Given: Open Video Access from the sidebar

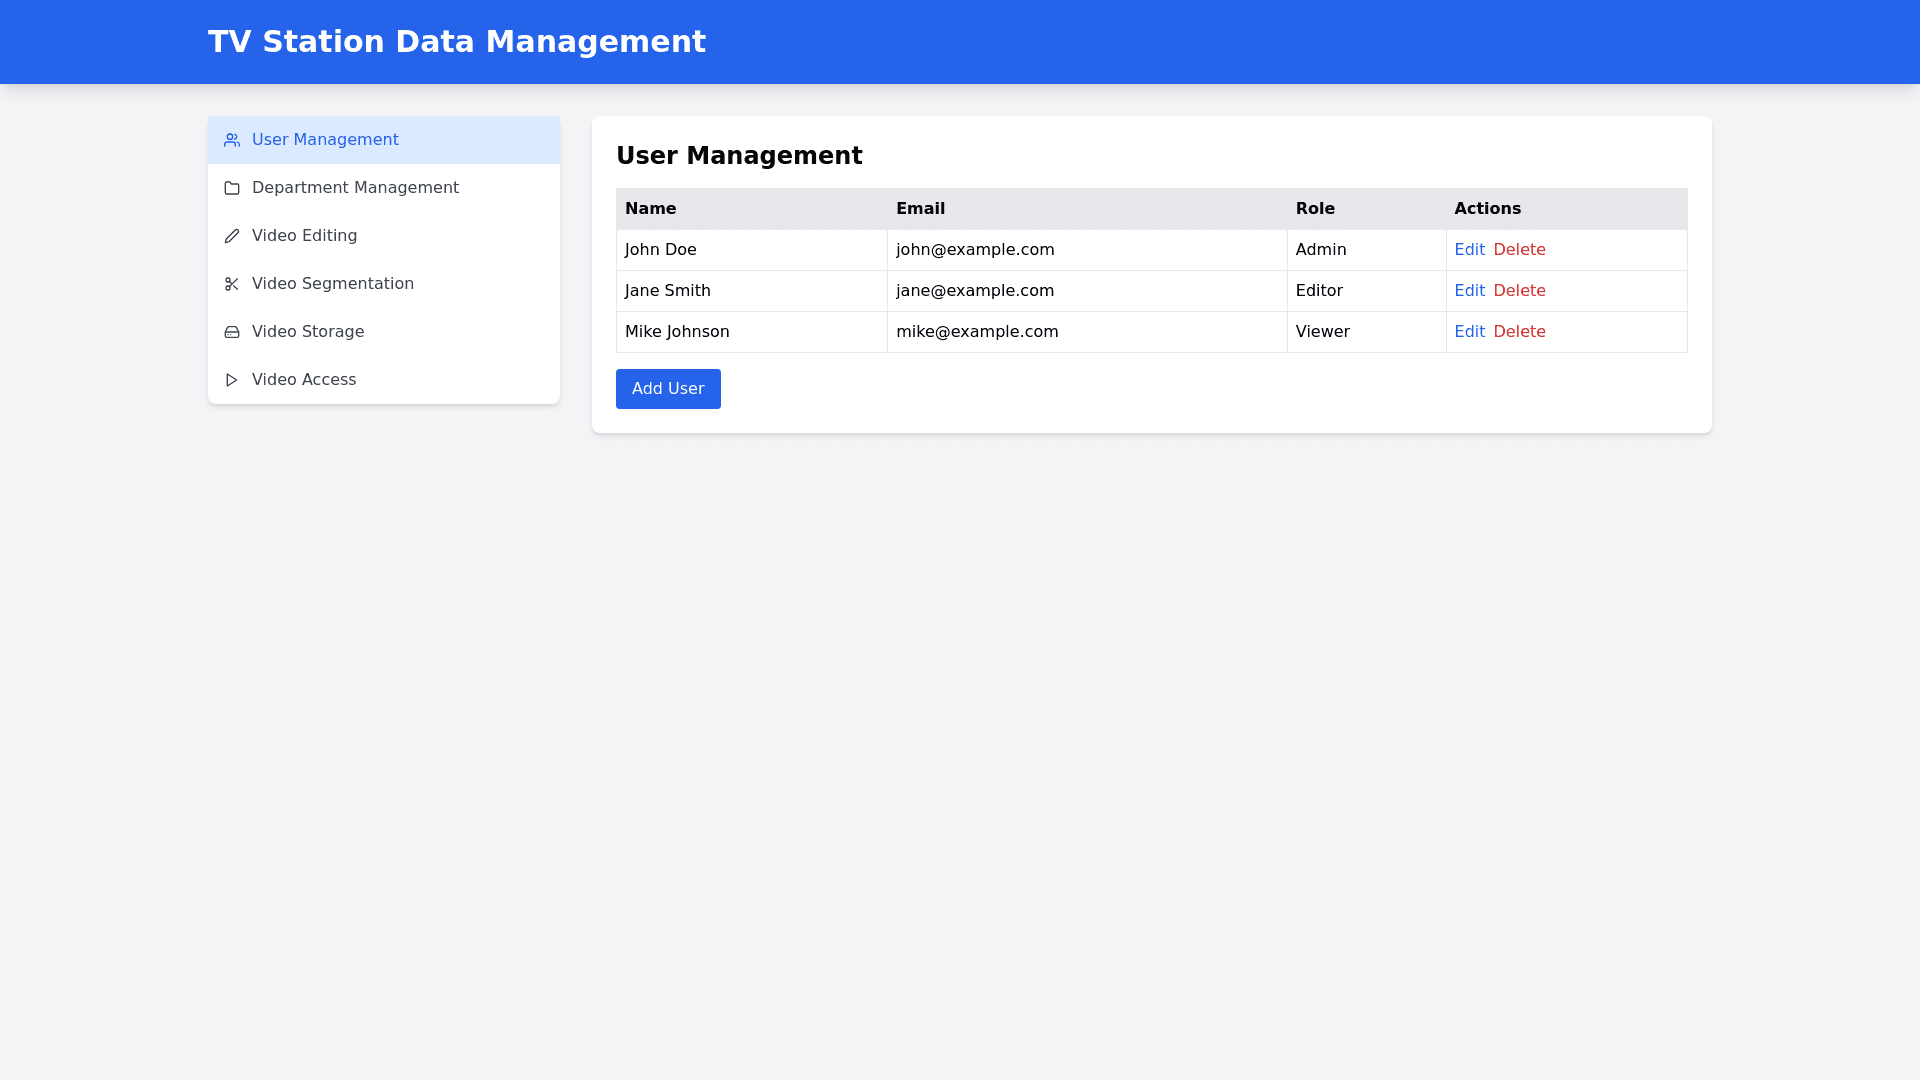Looking at the screenshot, I should [x=303, y=380].
